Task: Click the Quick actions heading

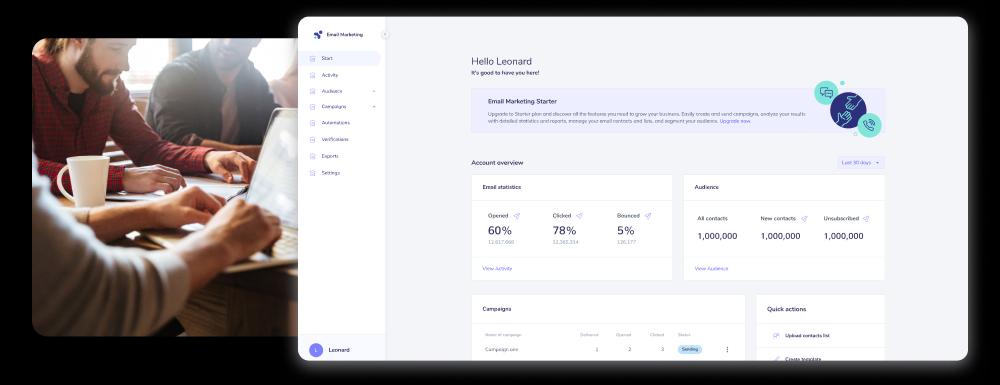Action: [x=786, y=309]
